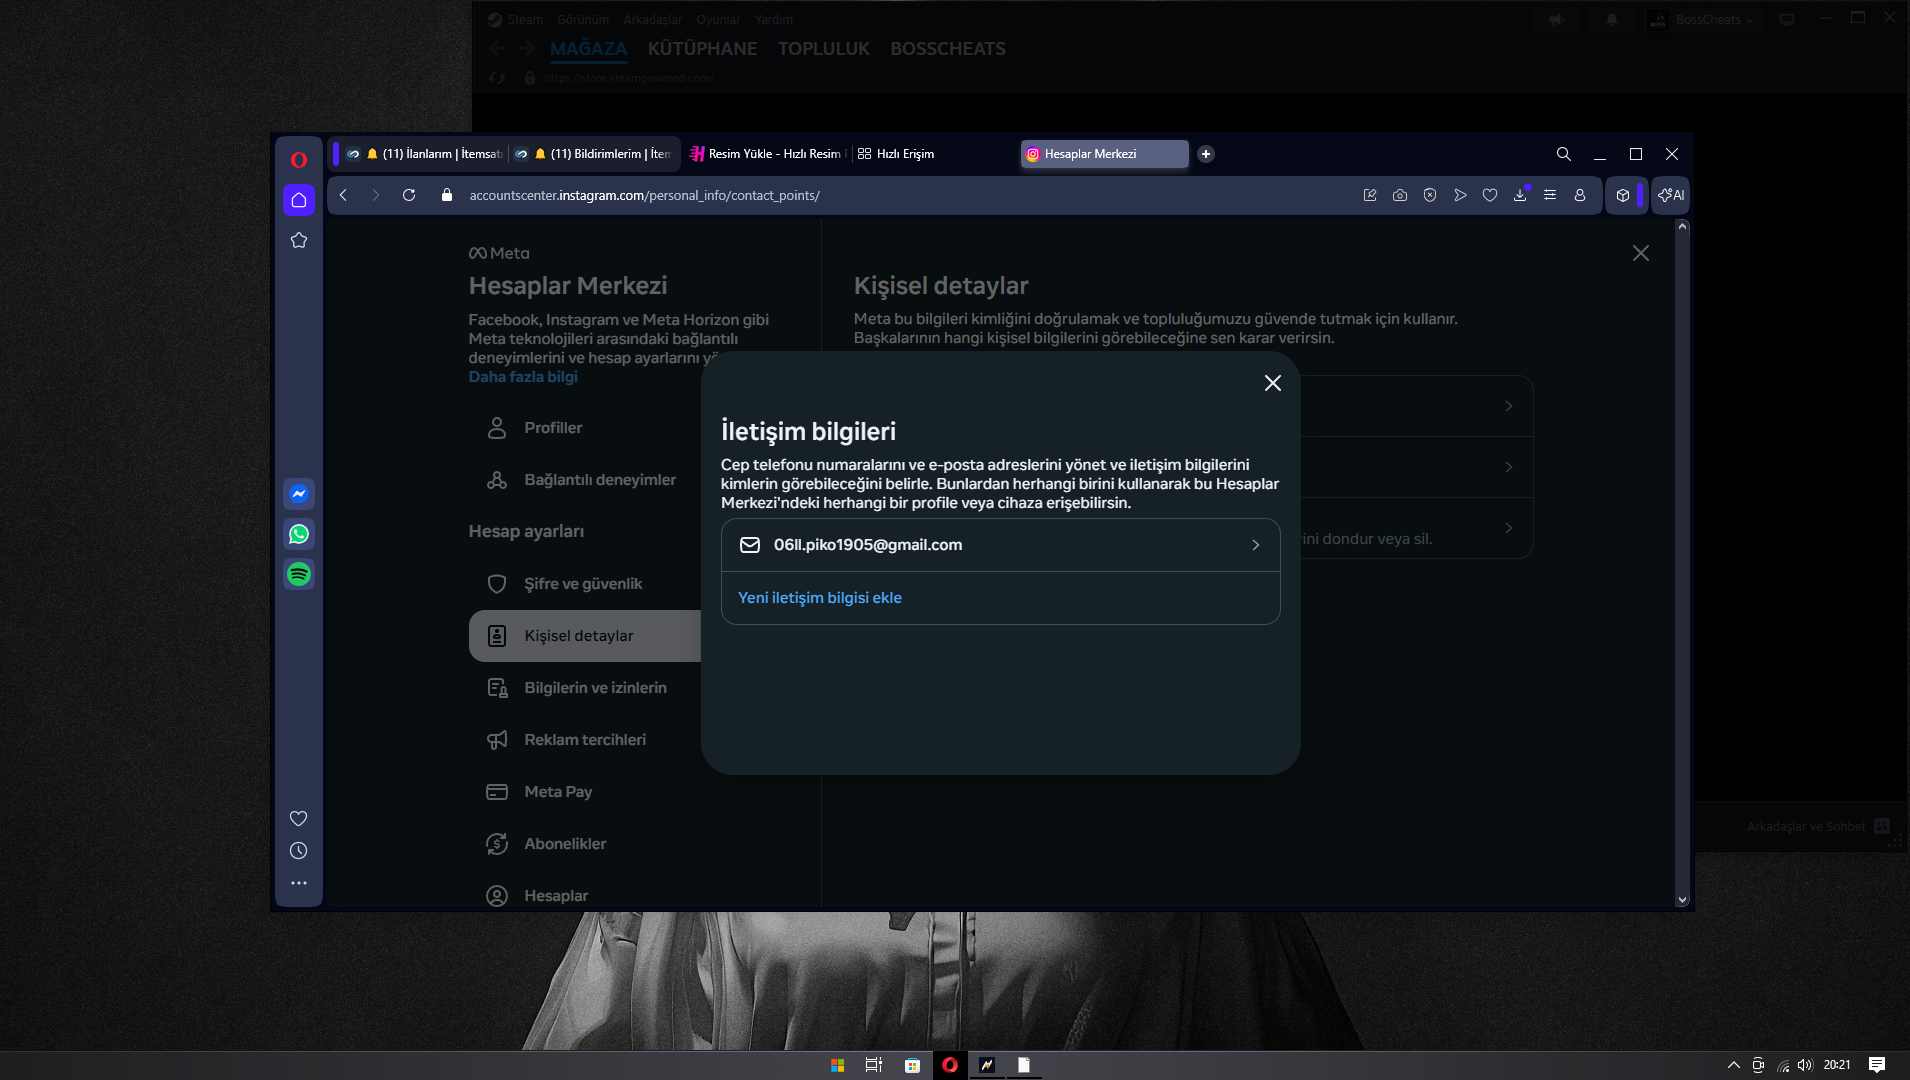Expand the third Kişisel detaylar row chevron
Screen dimensions: 1910x1080
[1509, 528]
